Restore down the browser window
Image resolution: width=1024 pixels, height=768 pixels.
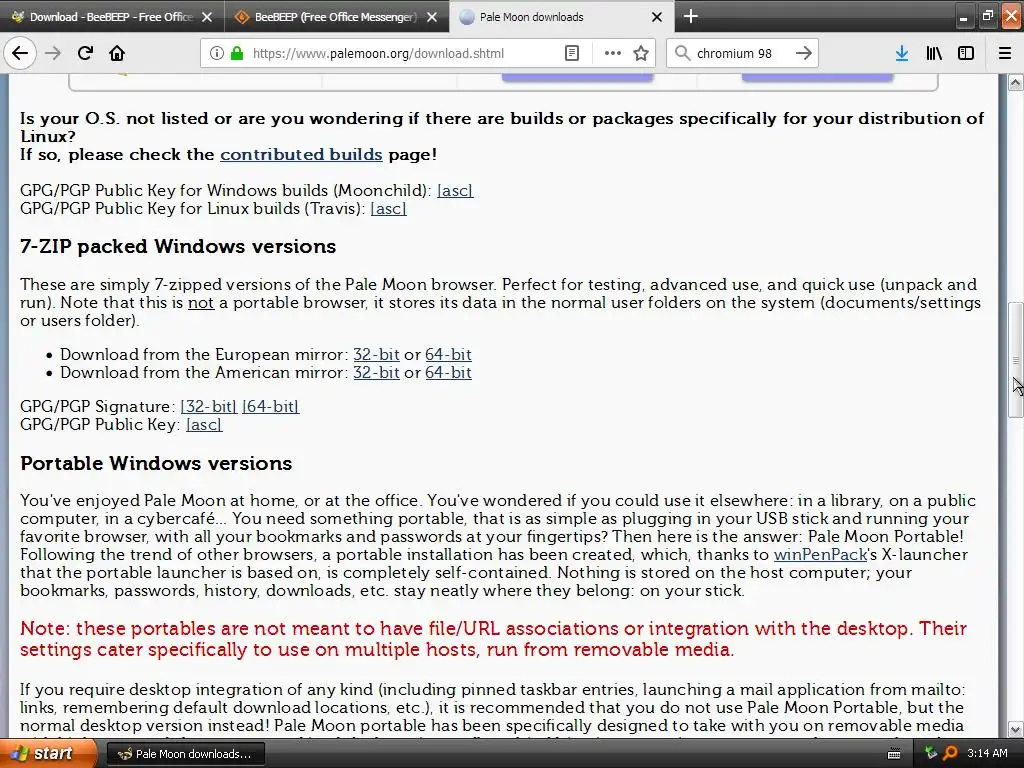coord(988,17)
